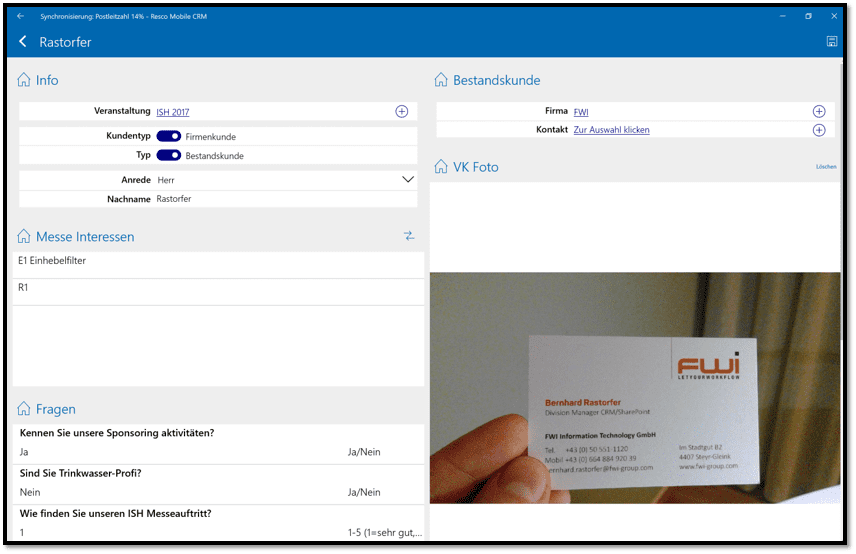Open the FWI company link
This screenshot has width=856, height=554.
[581, 112]
